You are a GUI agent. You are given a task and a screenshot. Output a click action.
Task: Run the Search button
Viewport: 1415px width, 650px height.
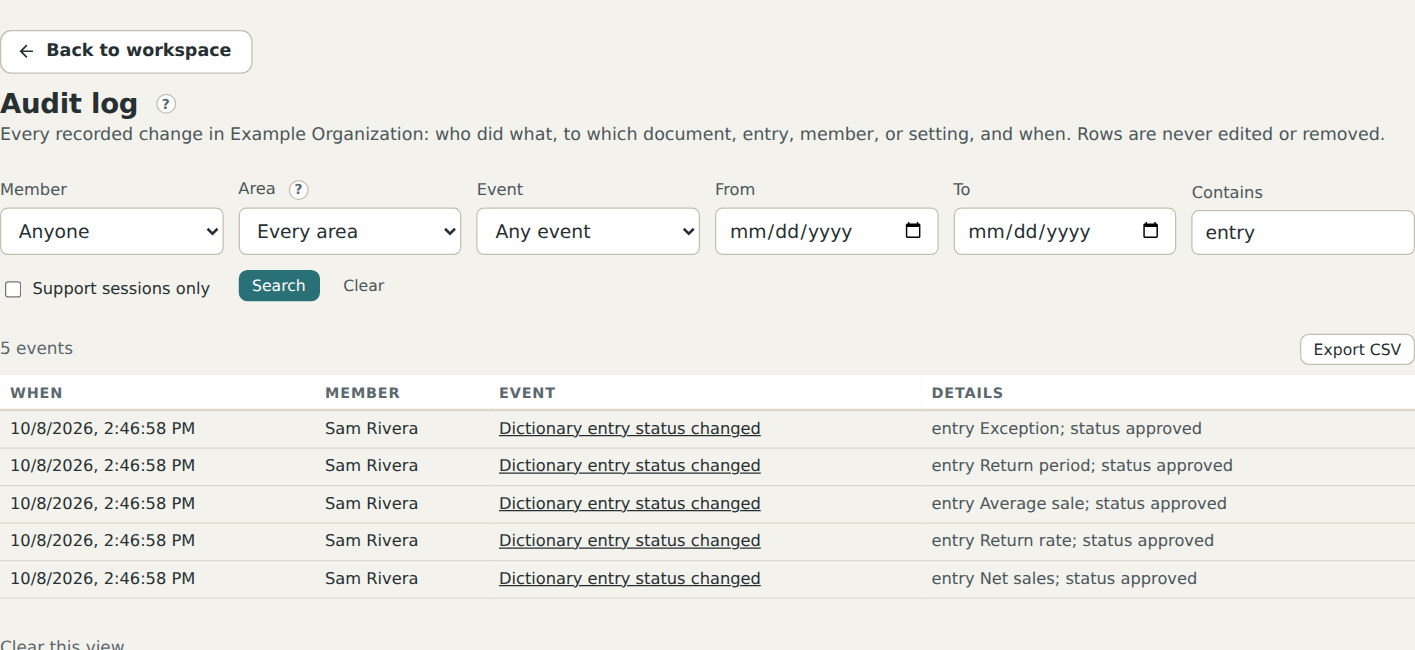pos(279,286)
